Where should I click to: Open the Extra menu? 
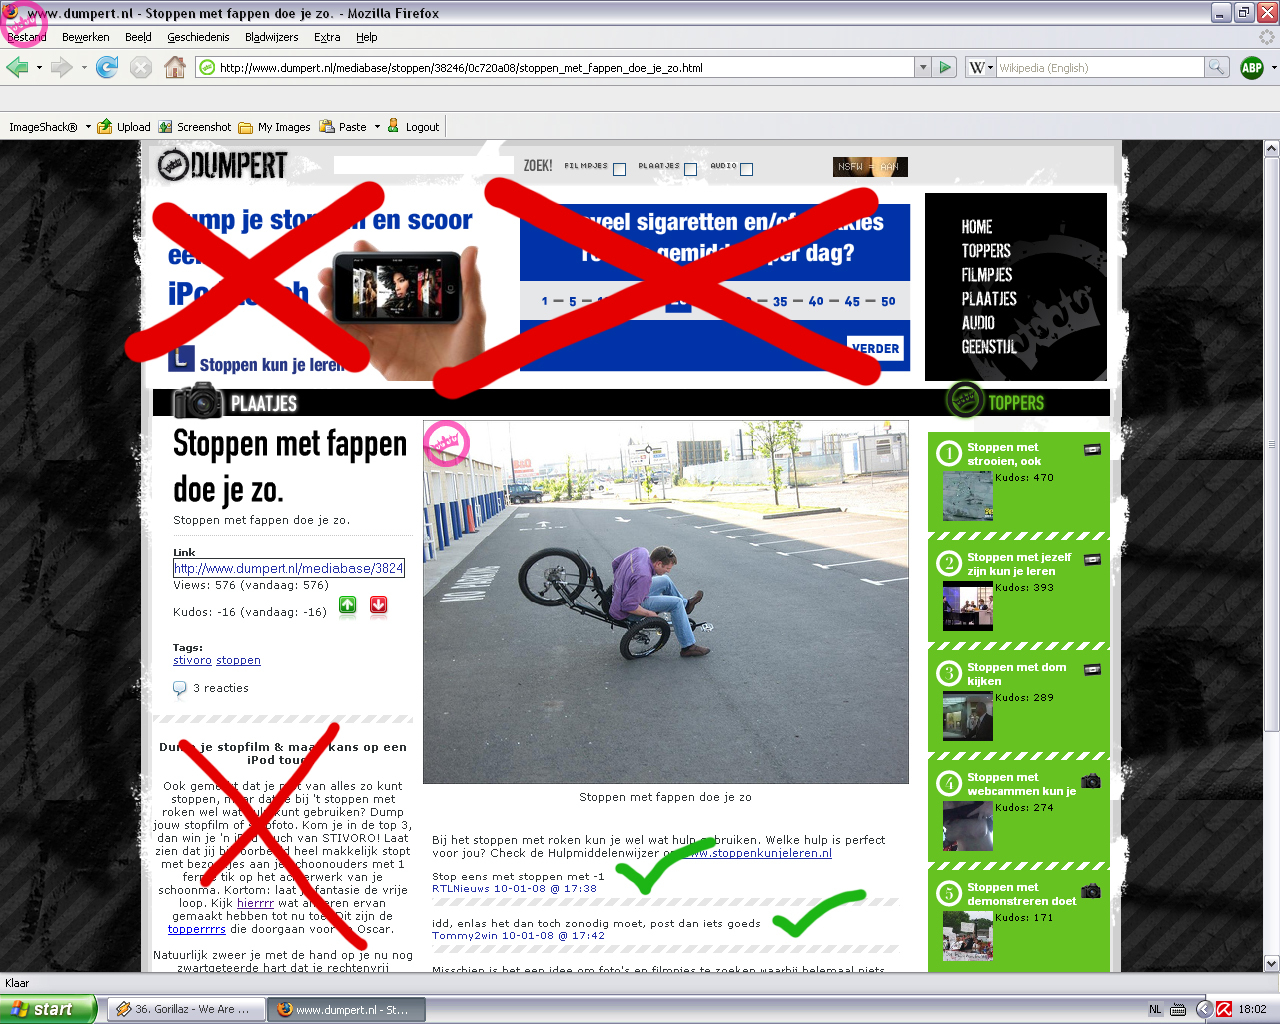327,37
